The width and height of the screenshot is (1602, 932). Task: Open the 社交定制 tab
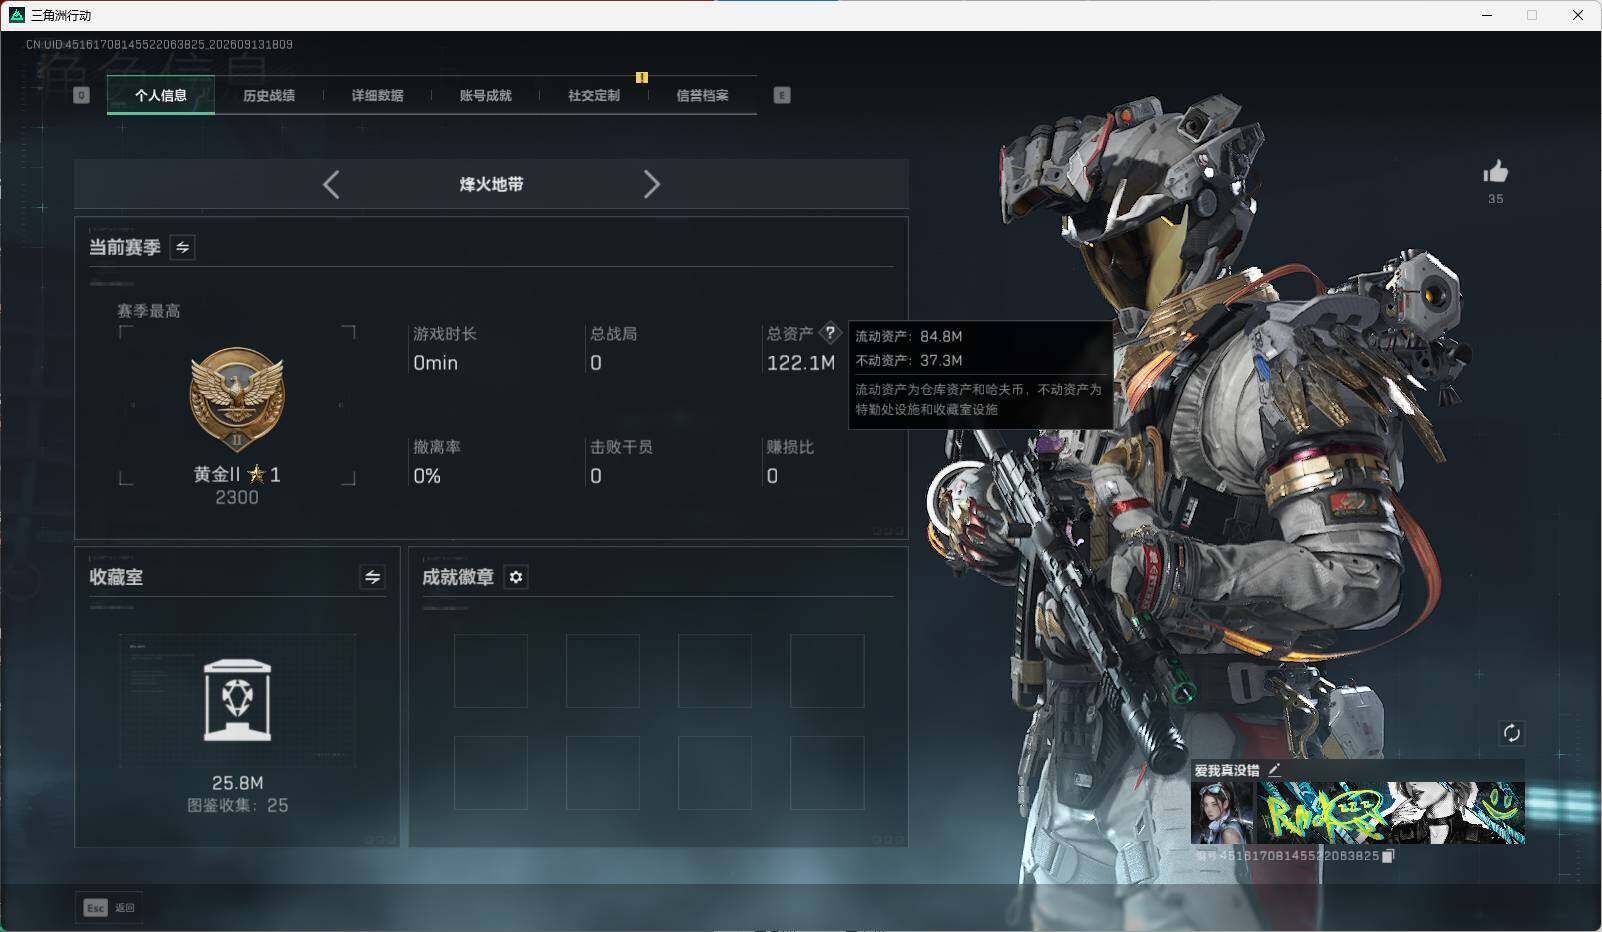coord(594,95)
